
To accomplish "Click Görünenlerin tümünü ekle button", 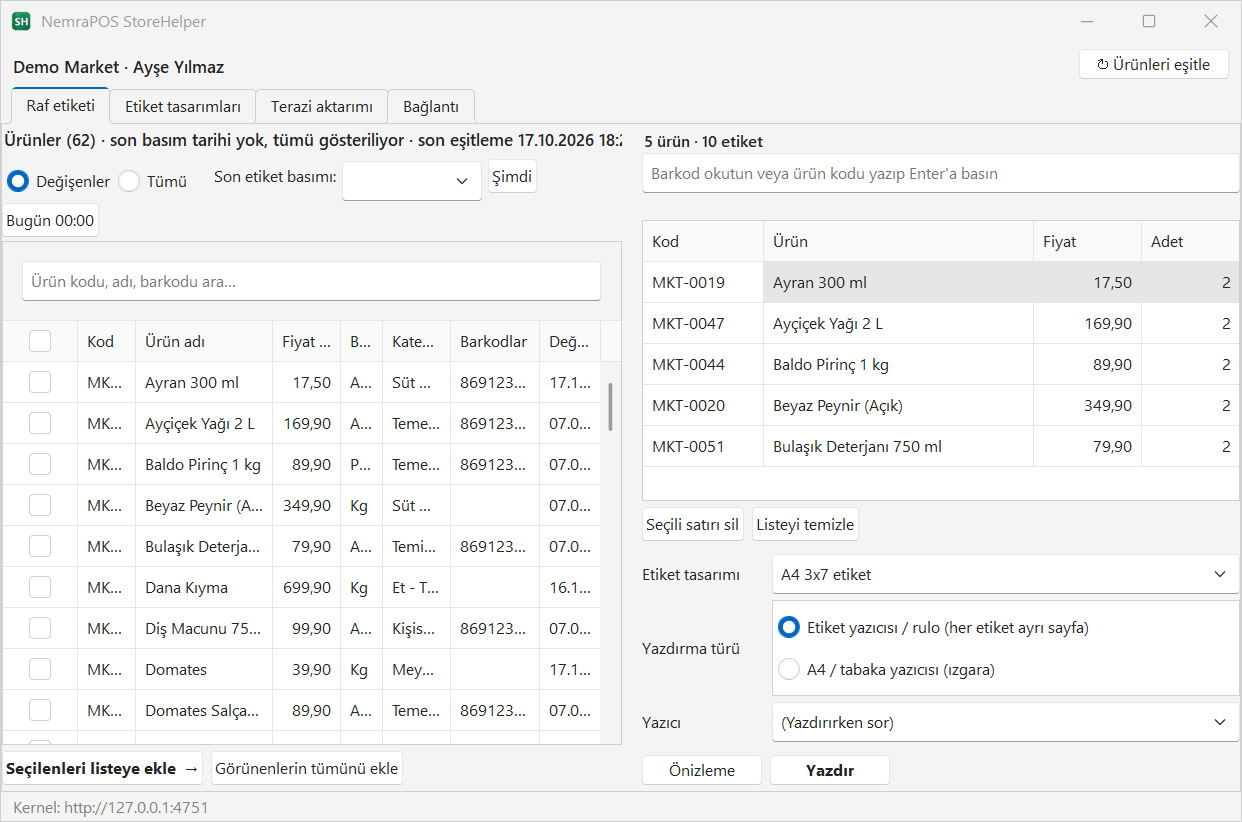I will pyautogui.click(x=307, y=769).
